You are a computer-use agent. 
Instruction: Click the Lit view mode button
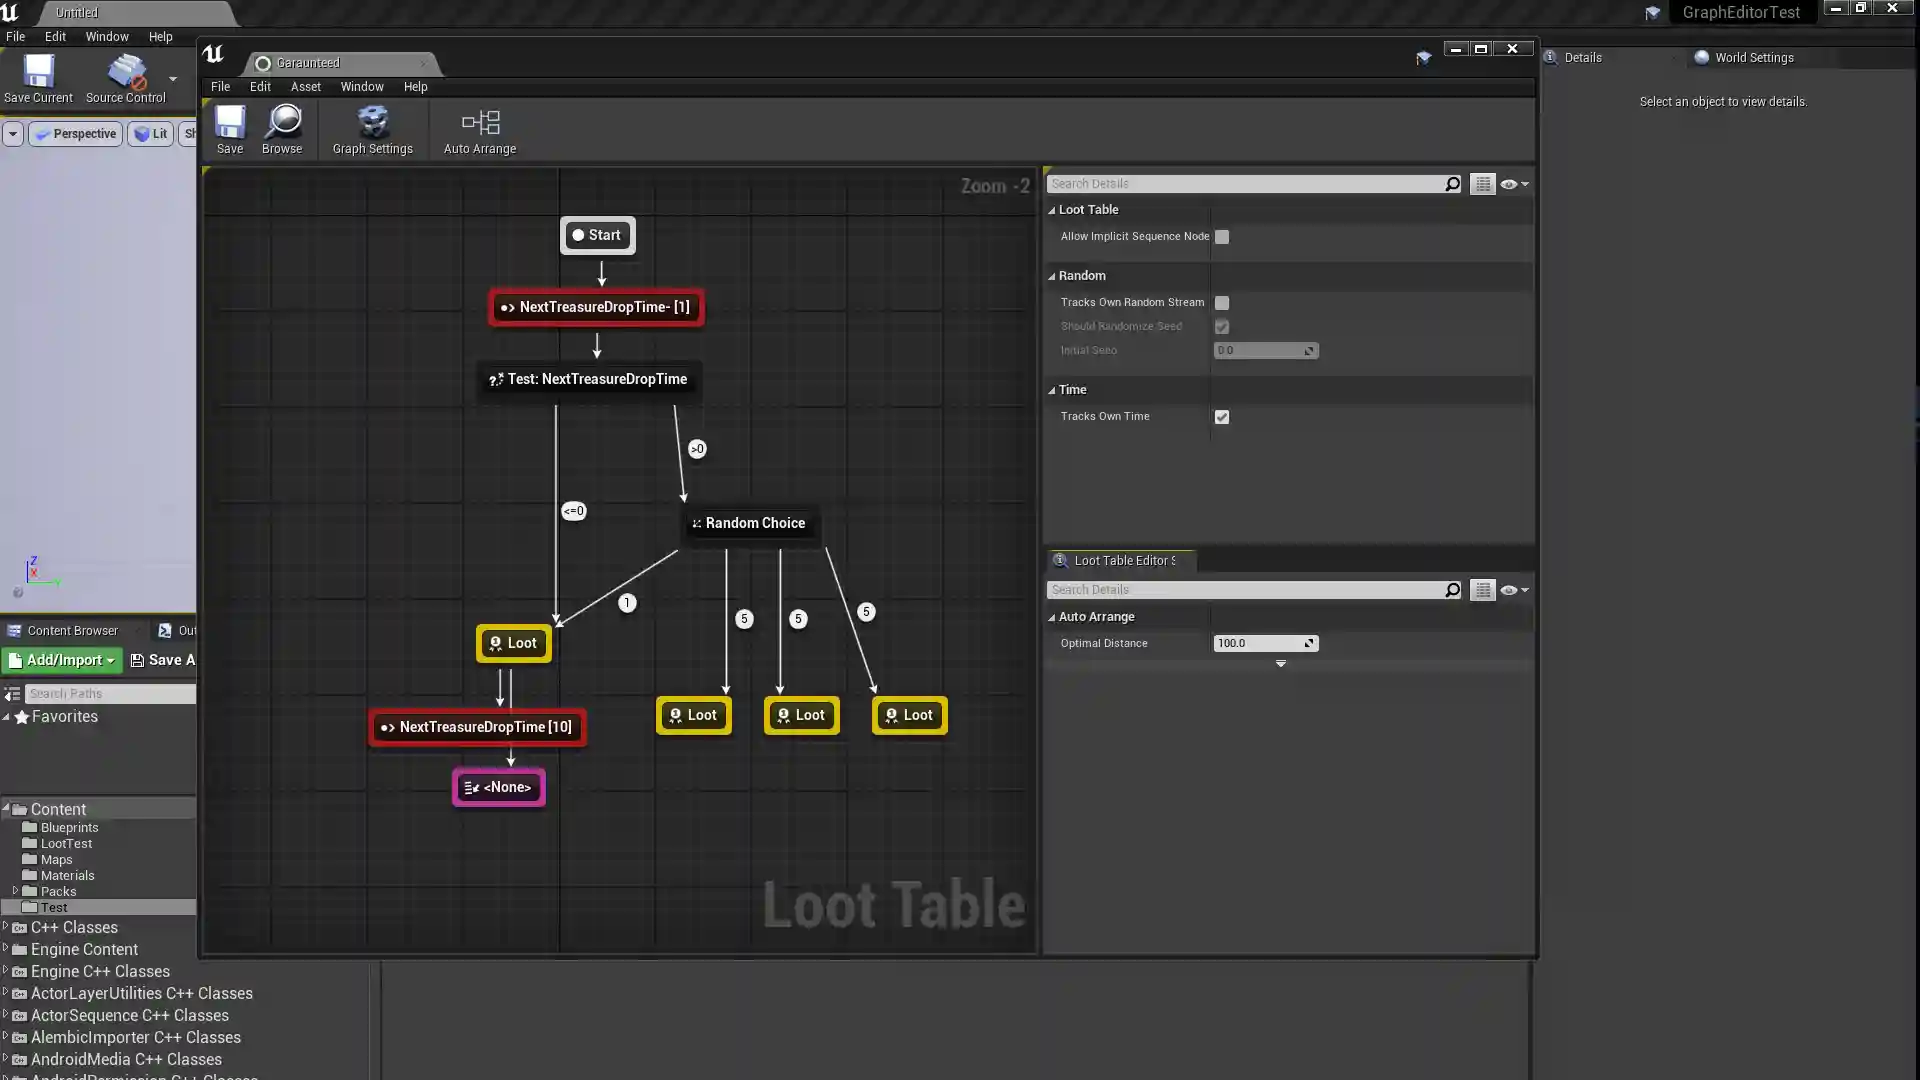click(x=151, y=134)
